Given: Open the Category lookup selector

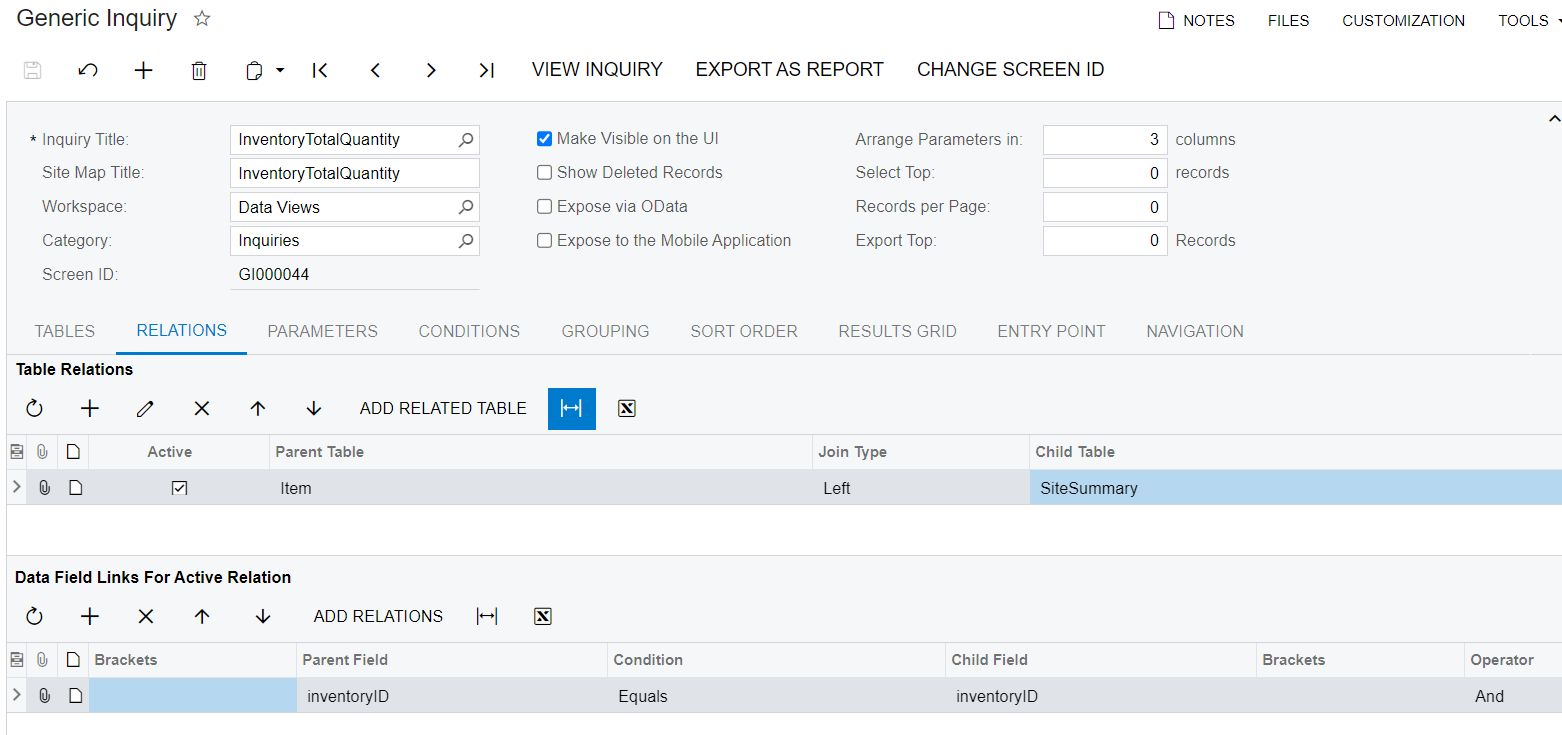Looking at the screenshot, I should click(x=466, y=240).
